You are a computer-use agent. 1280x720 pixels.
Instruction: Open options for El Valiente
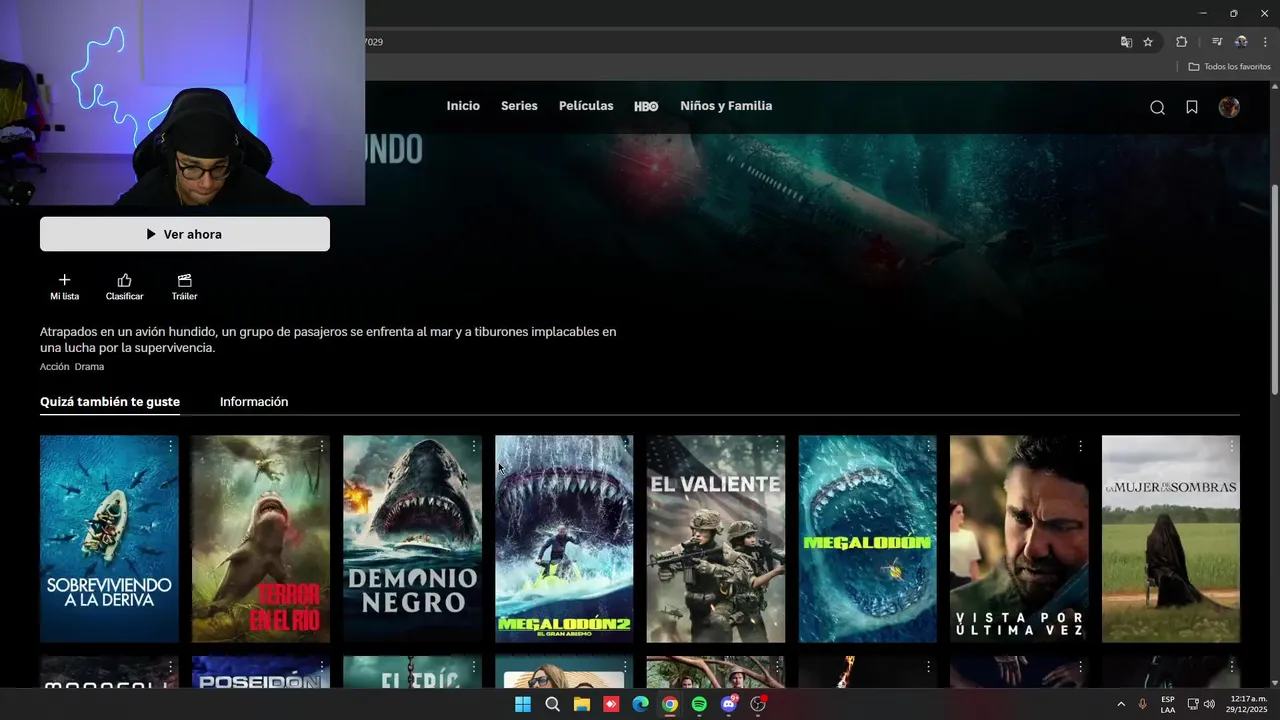[x=777, y=446]
